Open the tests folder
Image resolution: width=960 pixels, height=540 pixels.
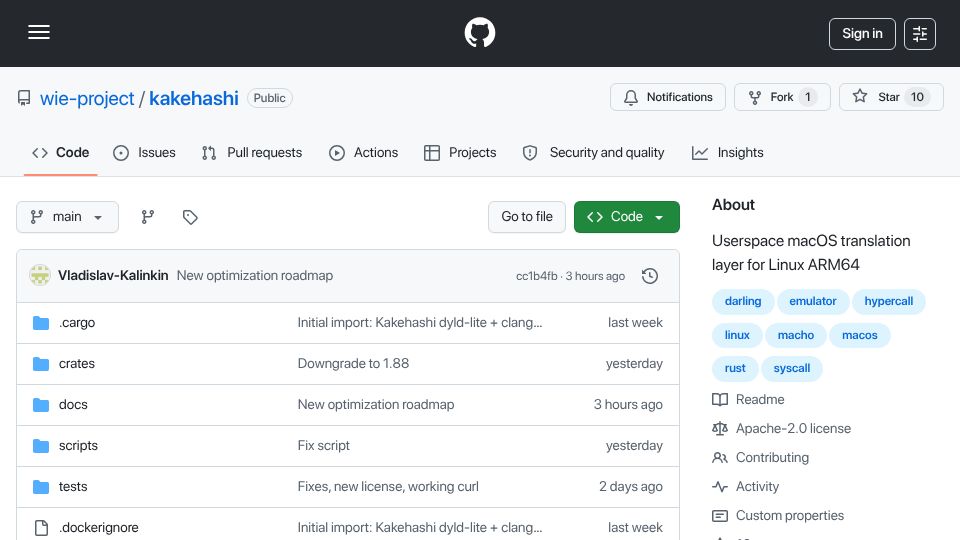73,487
